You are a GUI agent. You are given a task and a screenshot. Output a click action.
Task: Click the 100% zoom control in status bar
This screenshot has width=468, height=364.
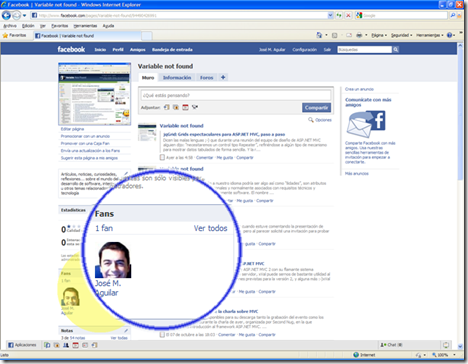[x=443, y=355]
